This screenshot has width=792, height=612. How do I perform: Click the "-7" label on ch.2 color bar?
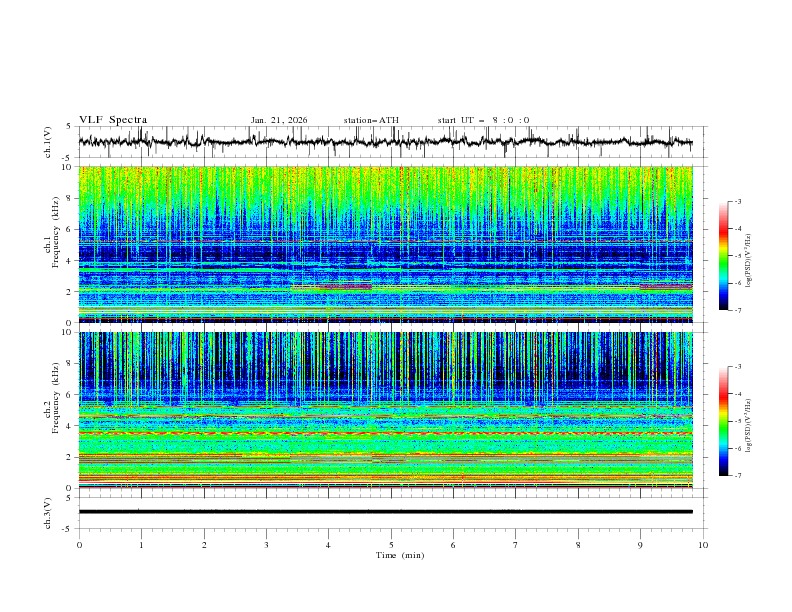737,475
